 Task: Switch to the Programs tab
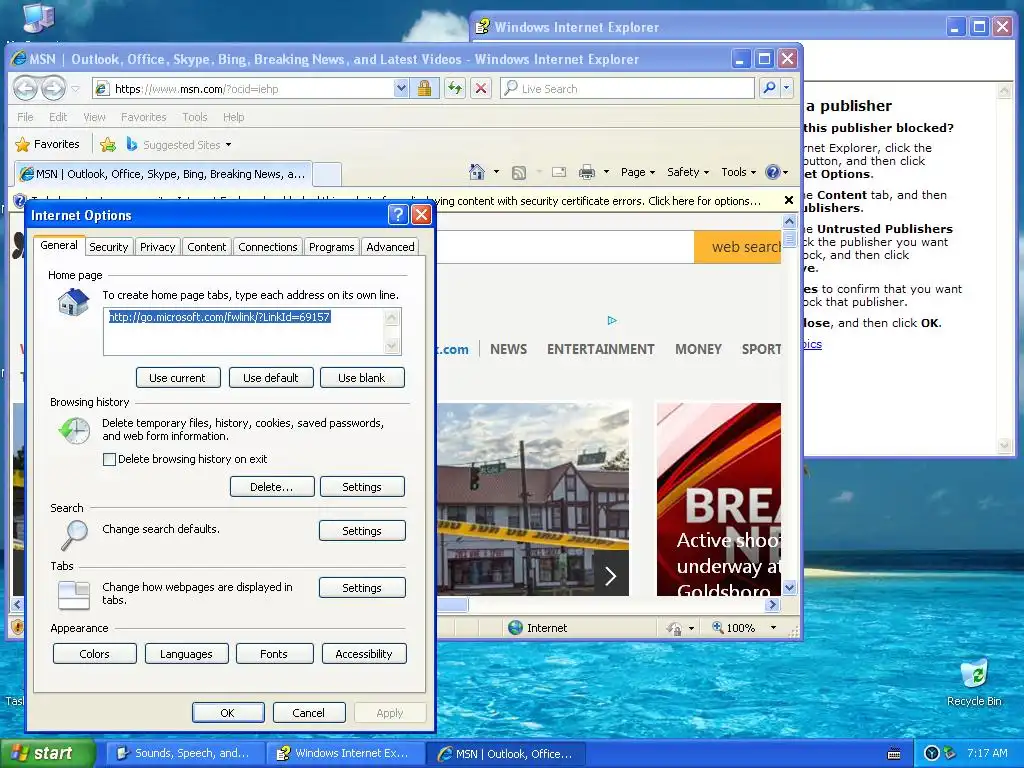[x=331, y=247]
